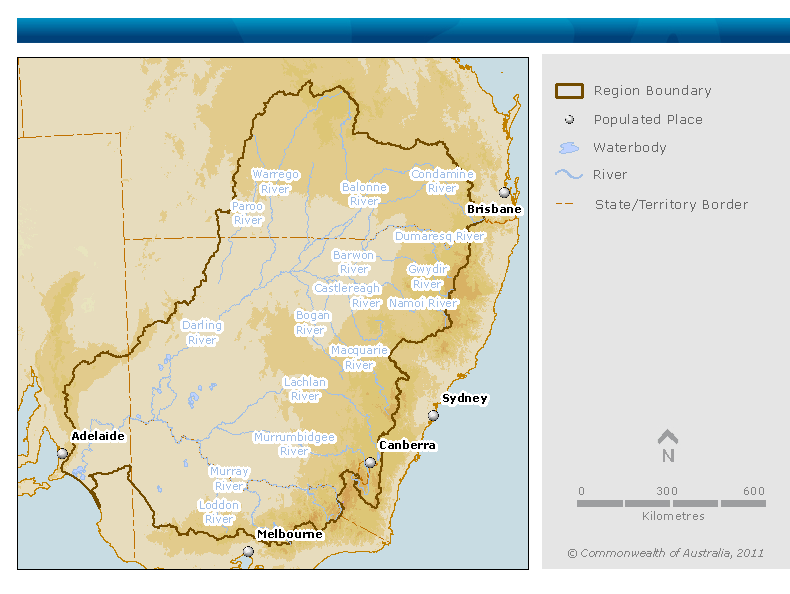Viewport: 790px width, 594px height.
Task: Select the Loddon River label
Action: point(219,512)
